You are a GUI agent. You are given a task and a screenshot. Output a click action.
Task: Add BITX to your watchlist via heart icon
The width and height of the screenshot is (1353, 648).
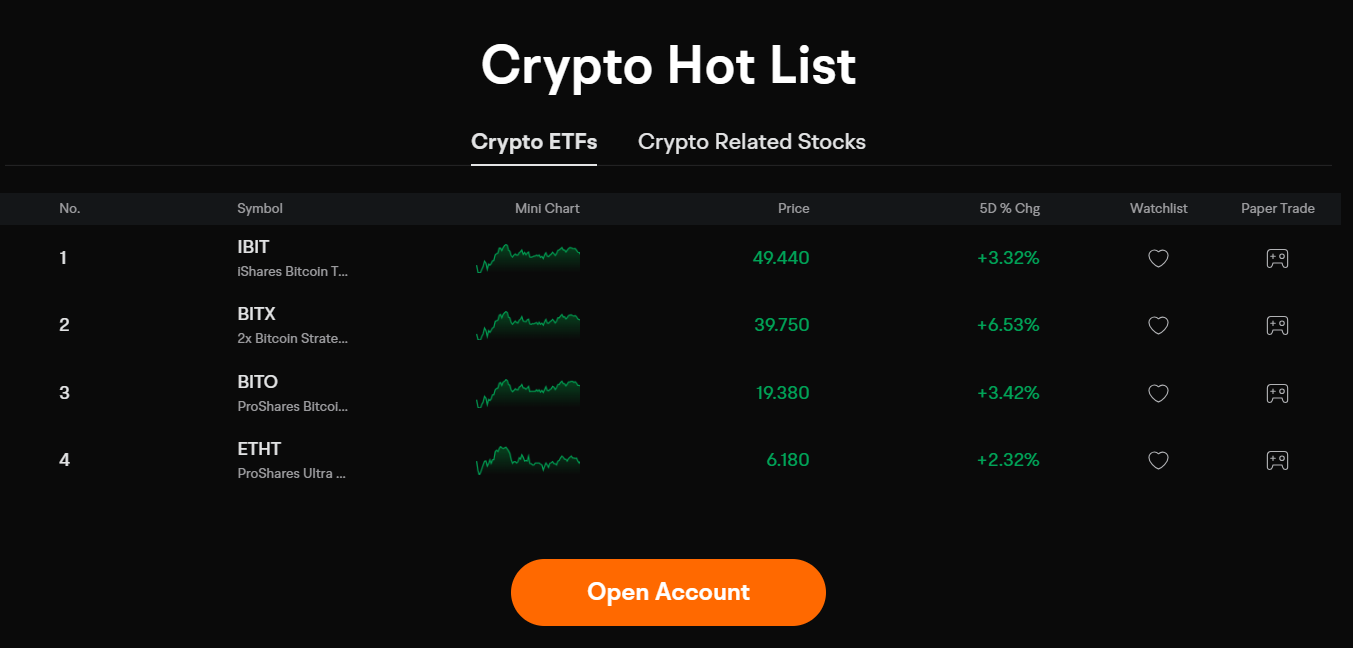point(1158,325)
